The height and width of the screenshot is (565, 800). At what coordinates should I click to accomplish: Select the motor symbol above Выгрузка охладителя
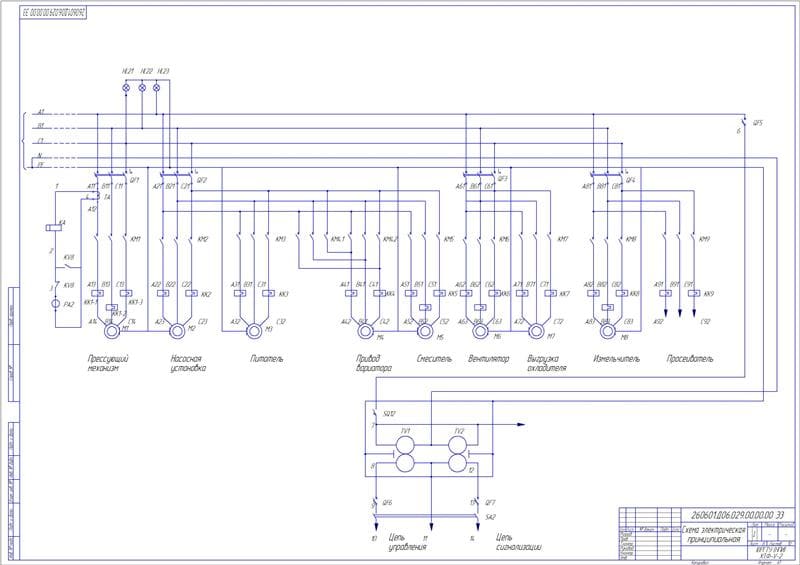click(536, 331)
